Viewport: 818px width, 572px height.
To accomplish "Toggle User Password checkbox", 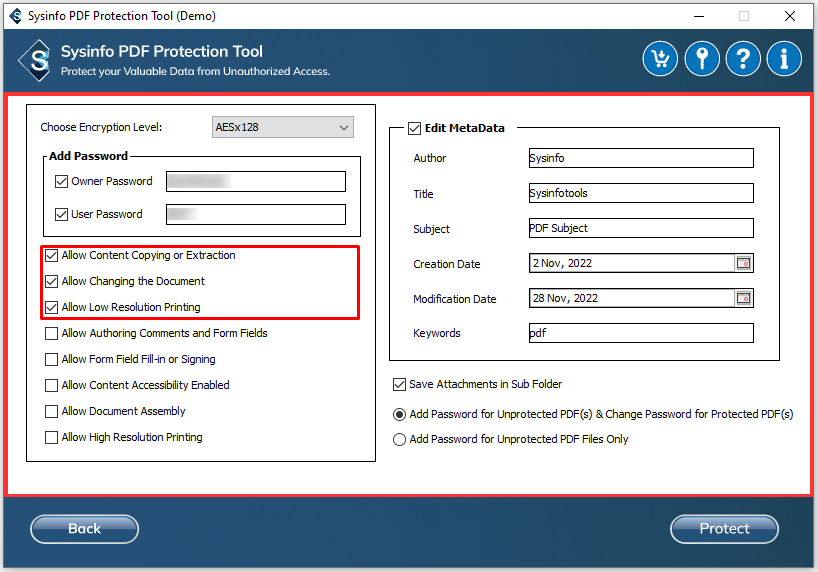I will pos(62,214).
